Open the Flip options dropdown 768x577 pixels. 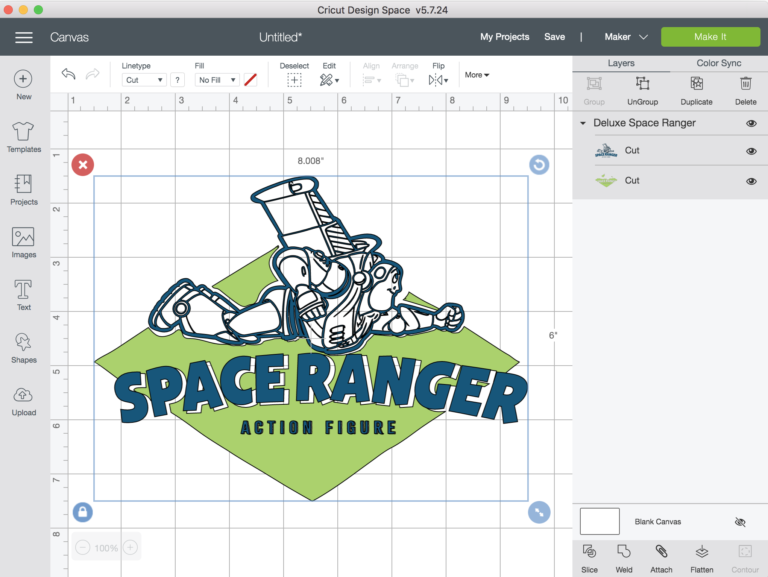438,80
